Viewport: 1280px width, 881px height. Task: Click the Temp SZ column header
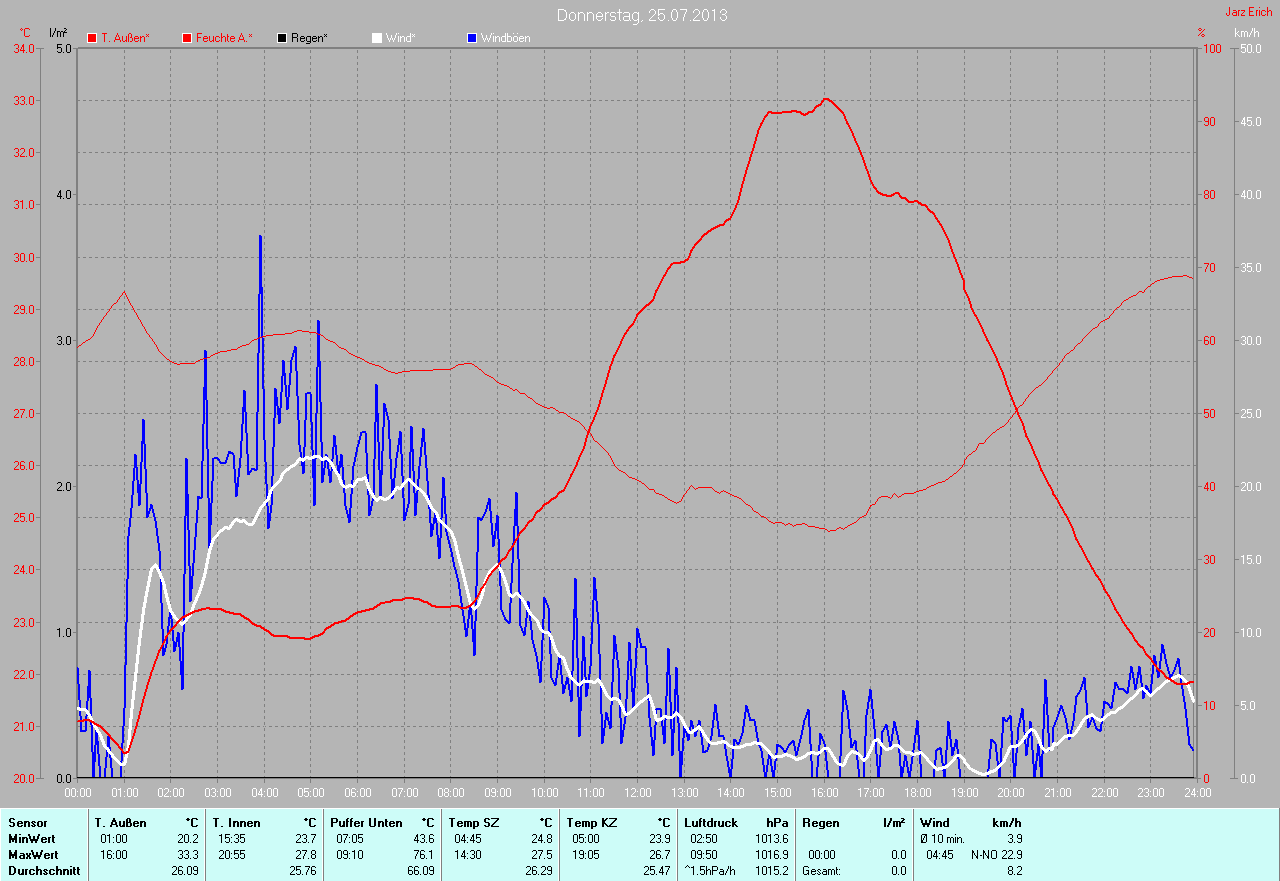click(472, 823)
